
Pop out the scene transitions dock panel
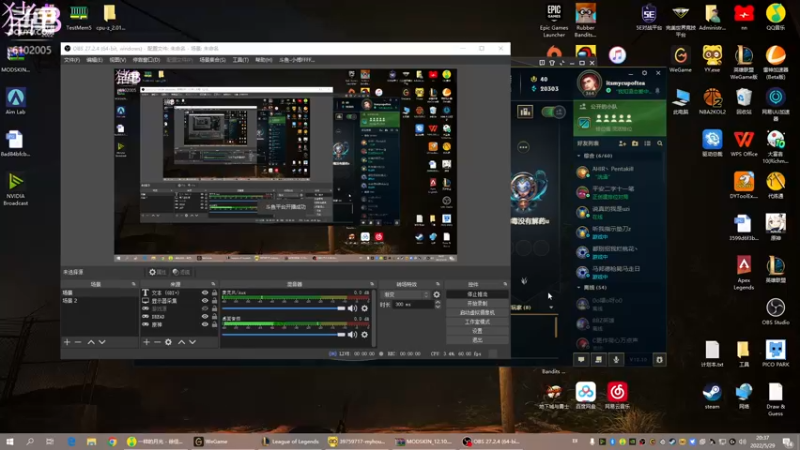[x=438, y=284]
